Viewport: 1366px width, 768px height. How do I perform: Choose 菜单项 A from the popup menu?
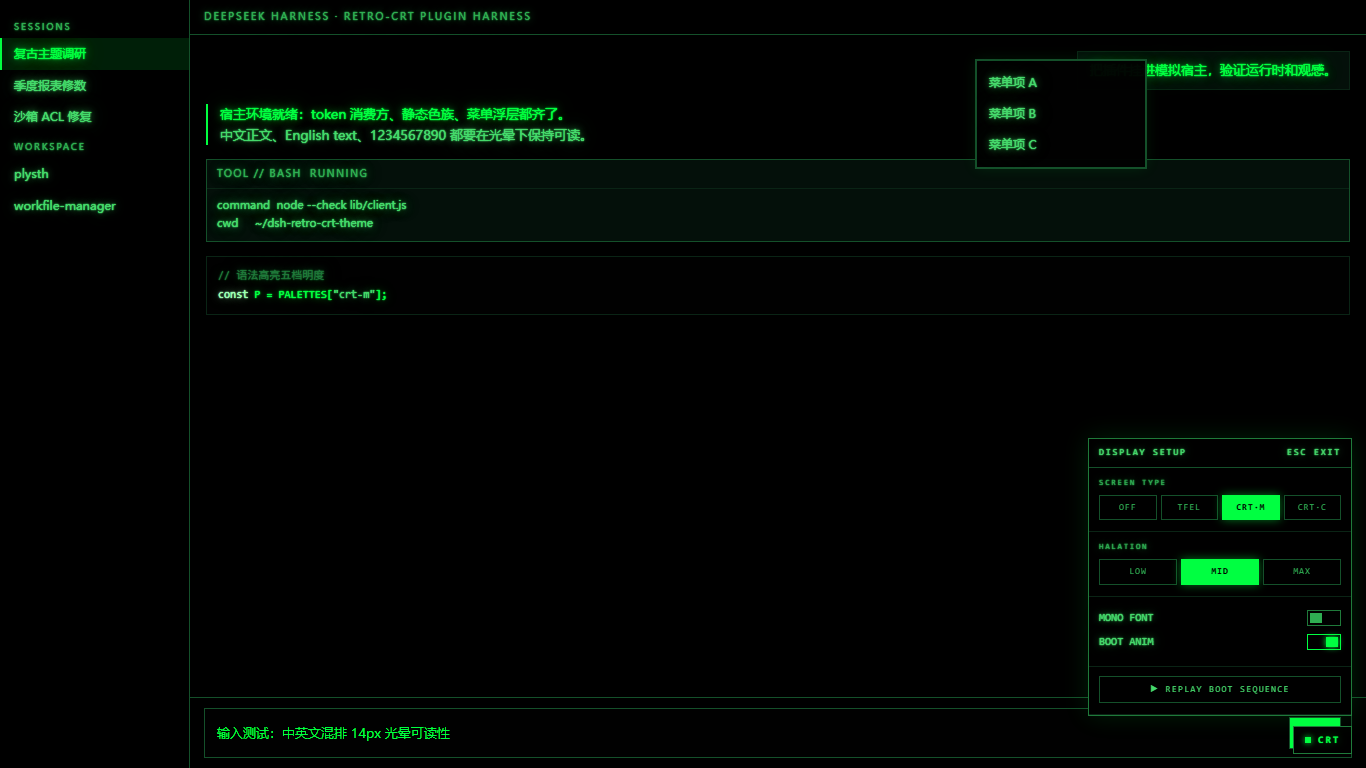pos(1060,83)
